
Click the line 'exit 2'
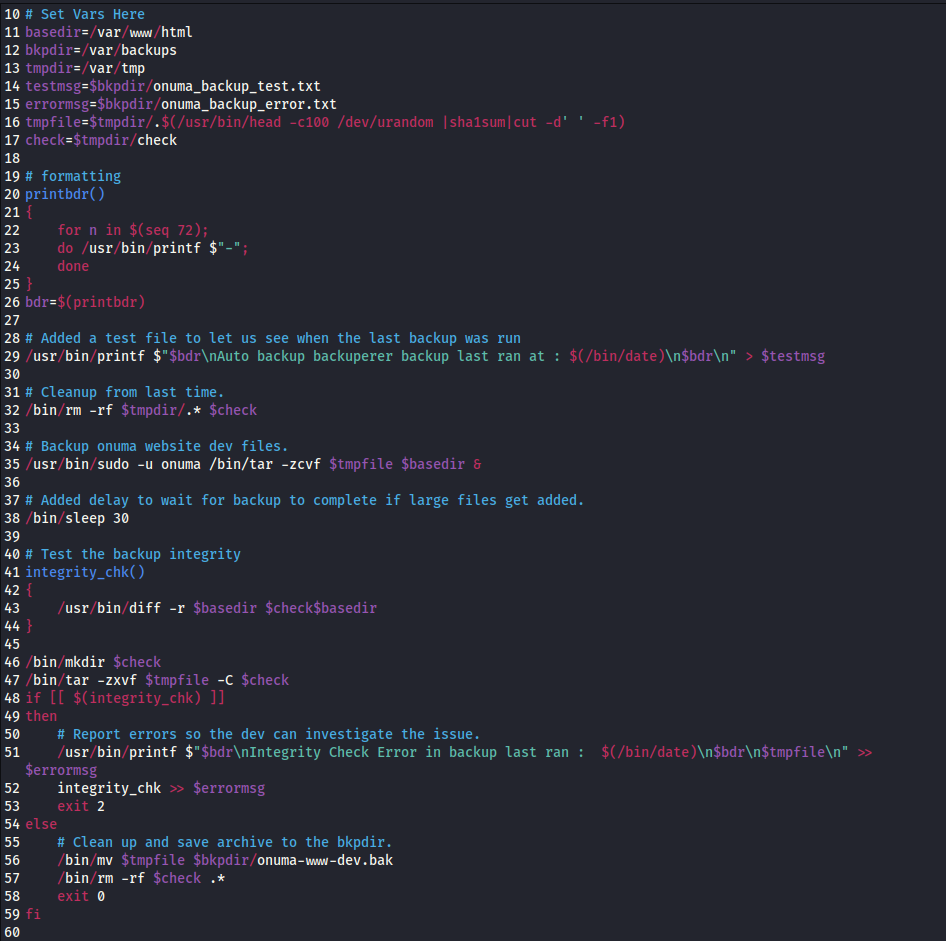coord(81,806)
